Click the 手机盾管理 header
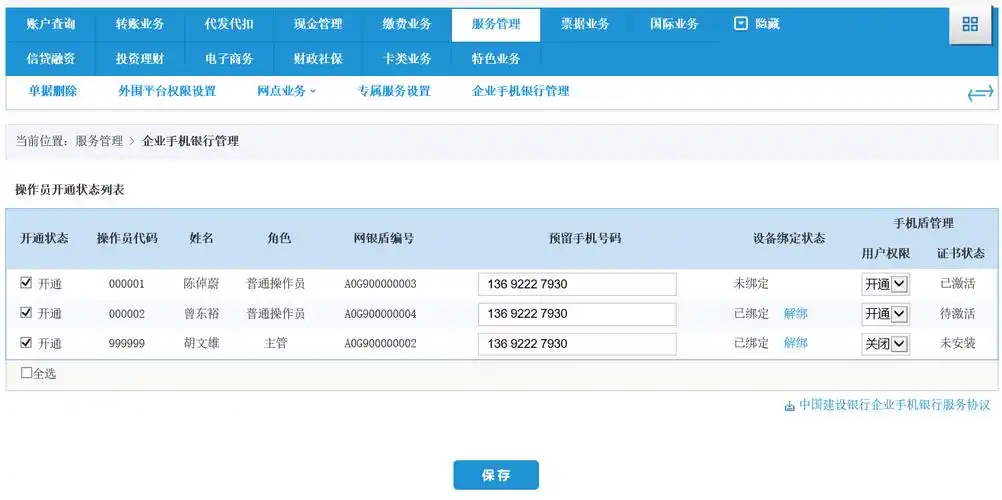 (923, 223)
